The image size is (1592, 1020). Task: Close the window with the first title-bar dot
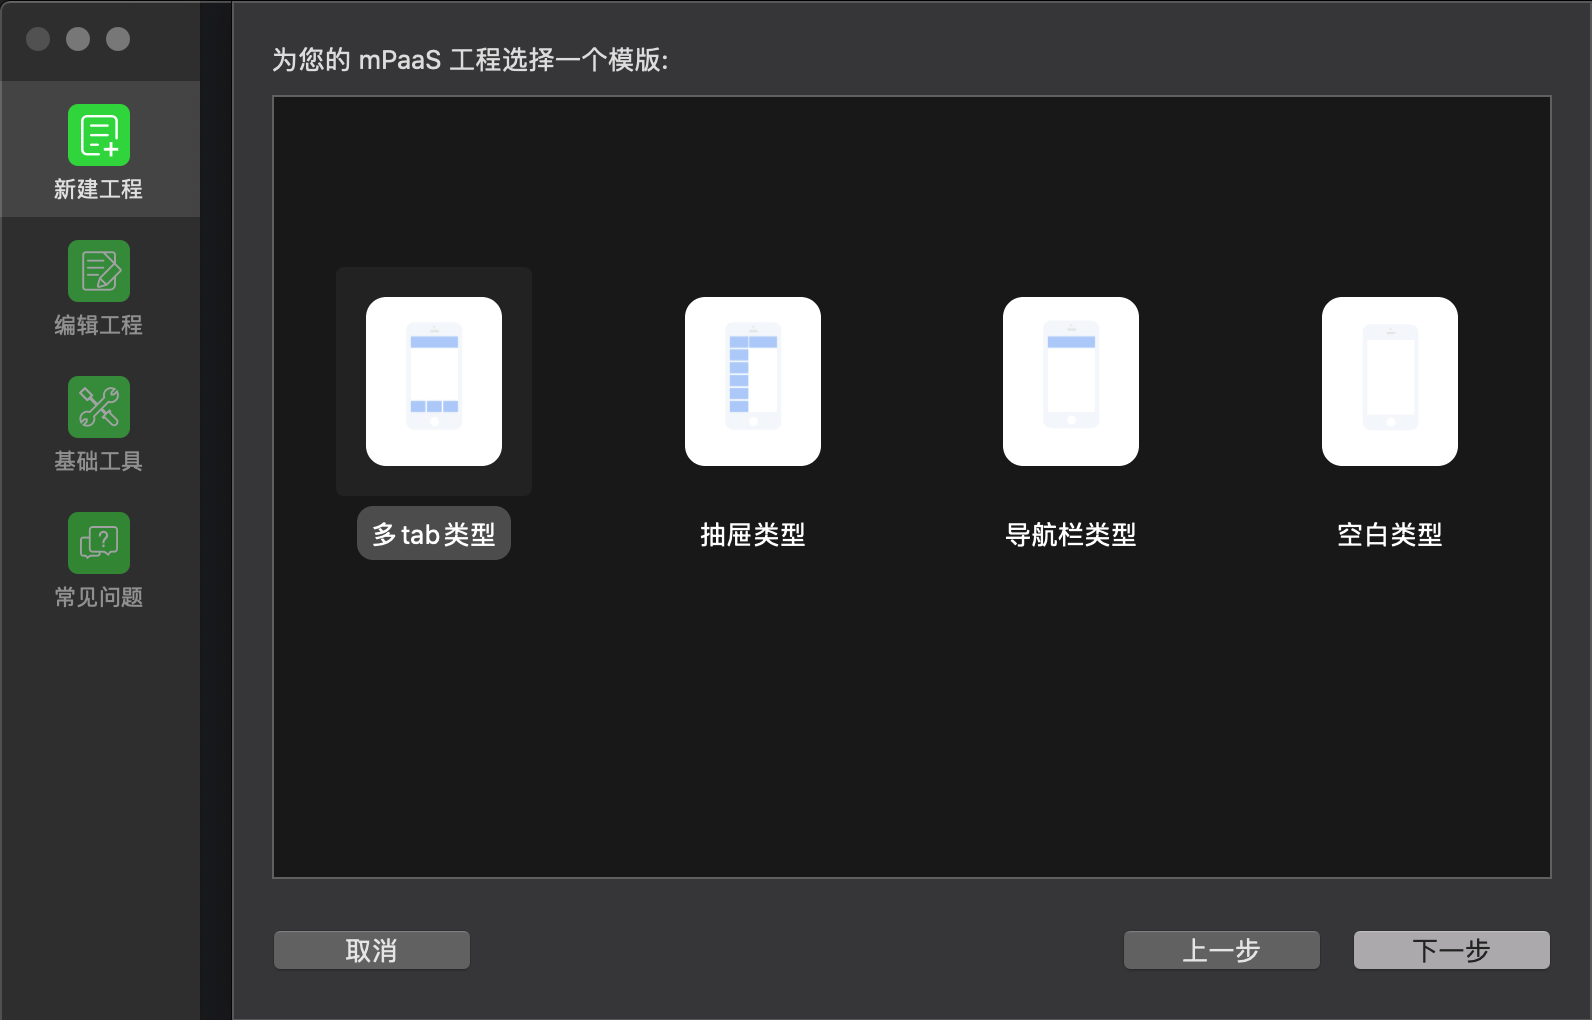point(38,39)
